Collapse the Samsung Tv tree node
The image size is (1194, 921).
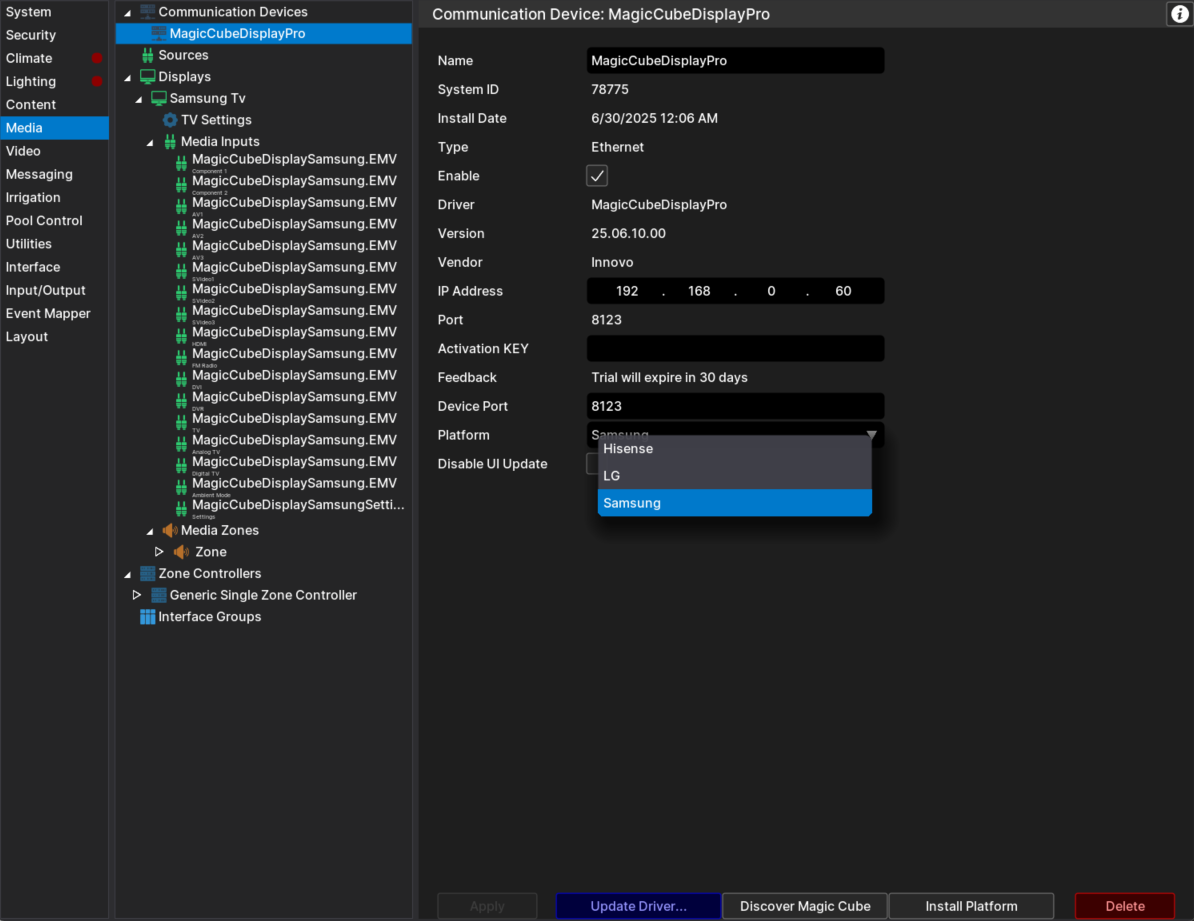tap(139, 100)
